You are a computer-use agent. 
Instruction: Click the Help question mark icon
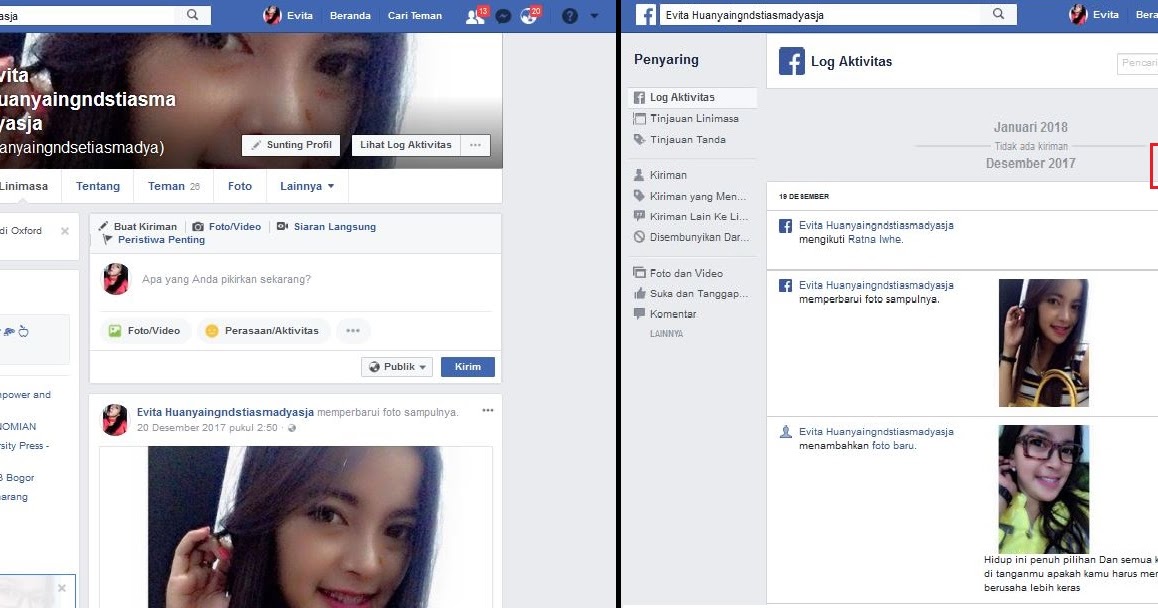(x=568, y=15)
